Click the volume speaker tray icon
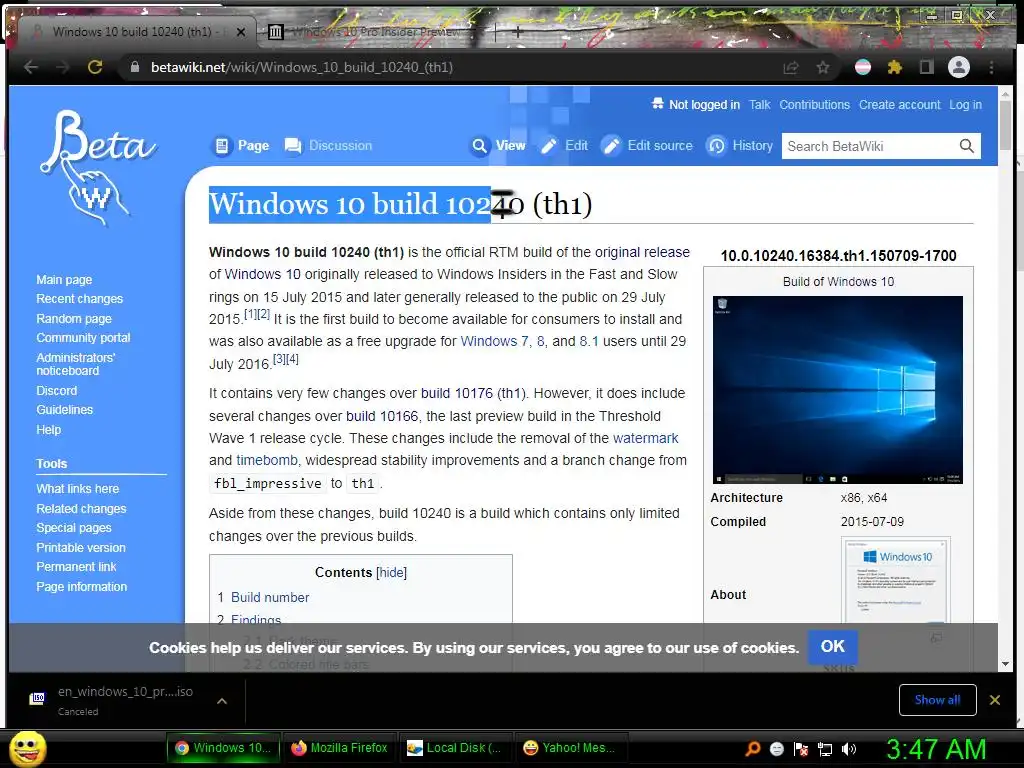Screen dimensions: 1024x768 point(849,749)
